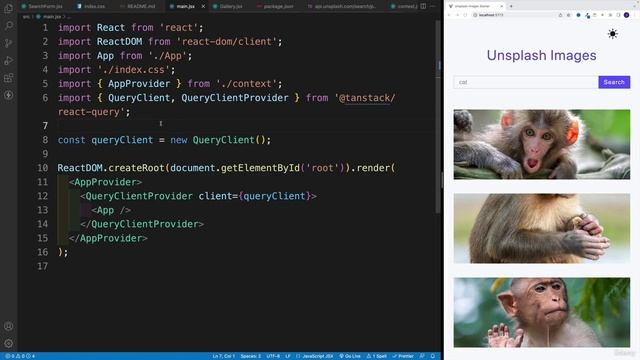This screenshot has height=360, width=640.
Task: Open notifications bell in status bar
Action: tap(433, 356)
